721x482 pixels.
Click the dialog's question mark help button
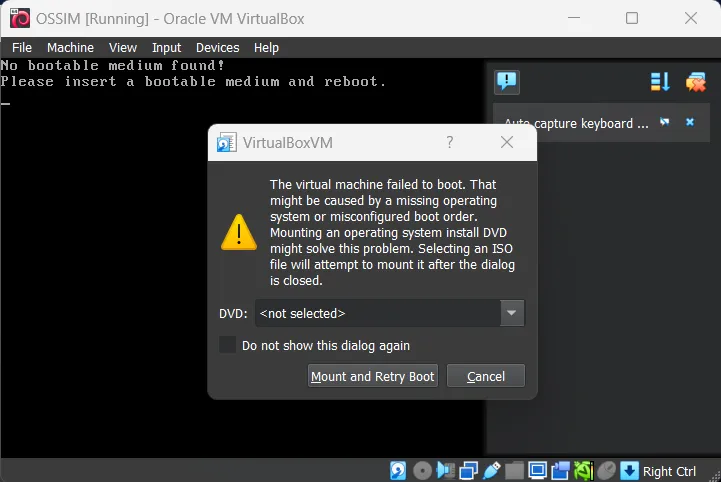[449, 142]
